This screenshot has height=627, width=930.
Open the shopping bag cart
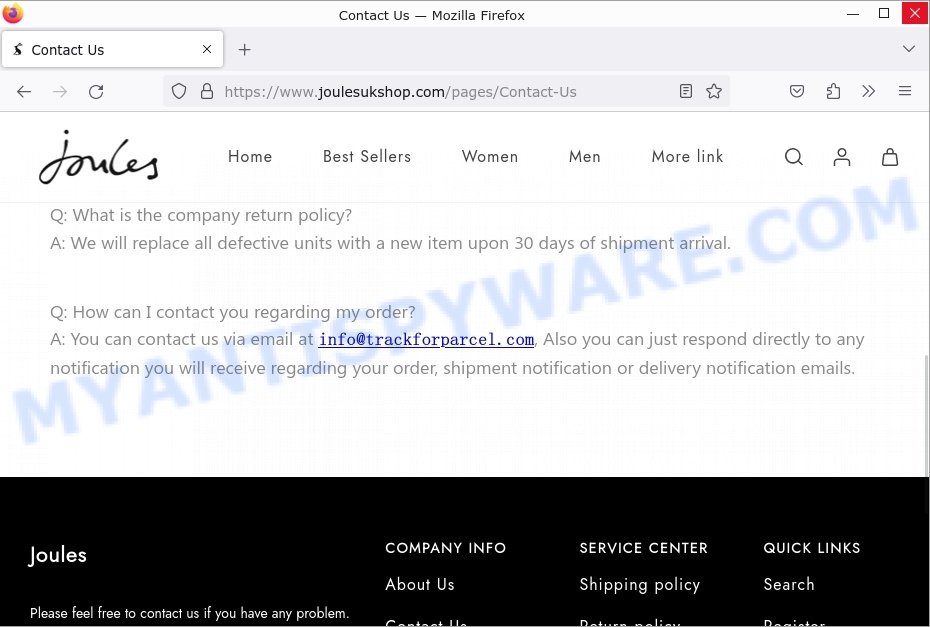[890, 157]
